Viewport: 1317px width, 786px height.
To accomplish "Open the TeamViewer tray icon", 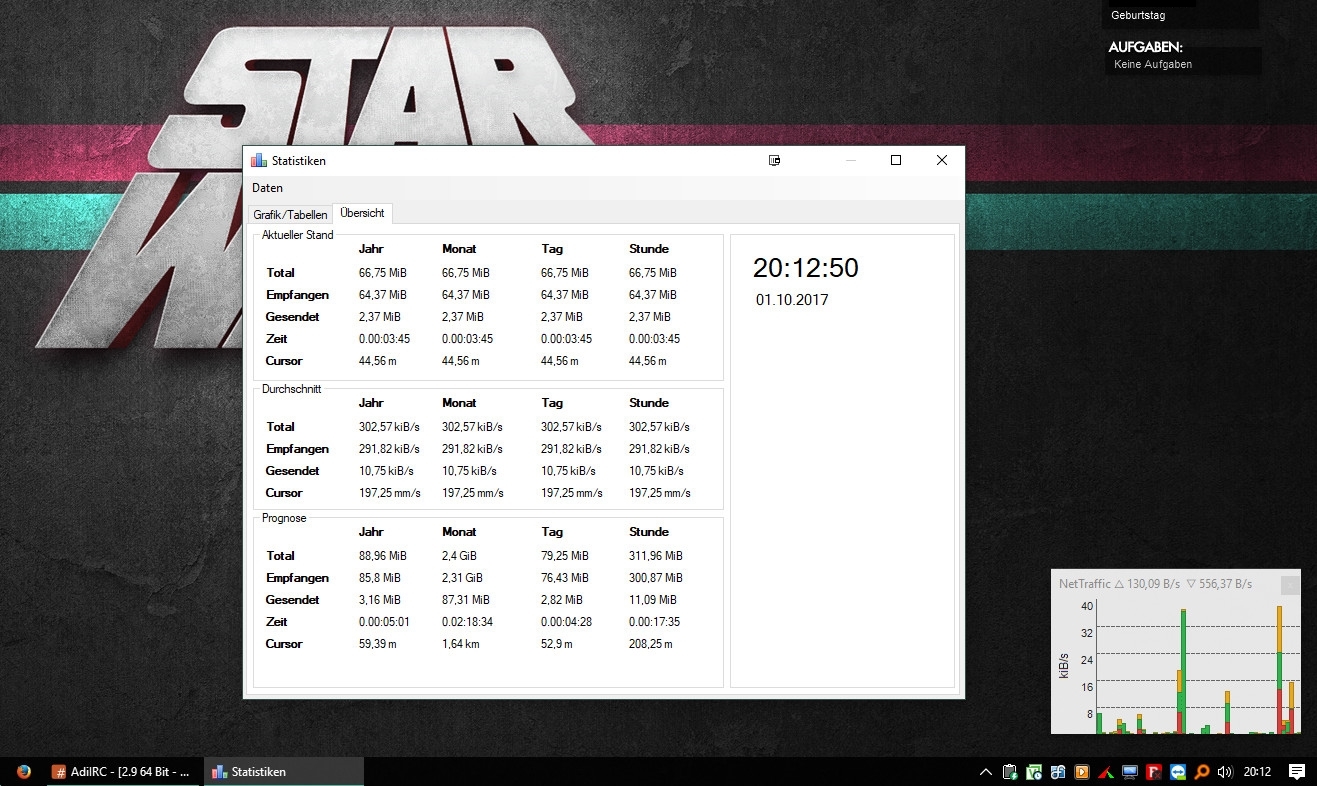I will pos(1178,771).
